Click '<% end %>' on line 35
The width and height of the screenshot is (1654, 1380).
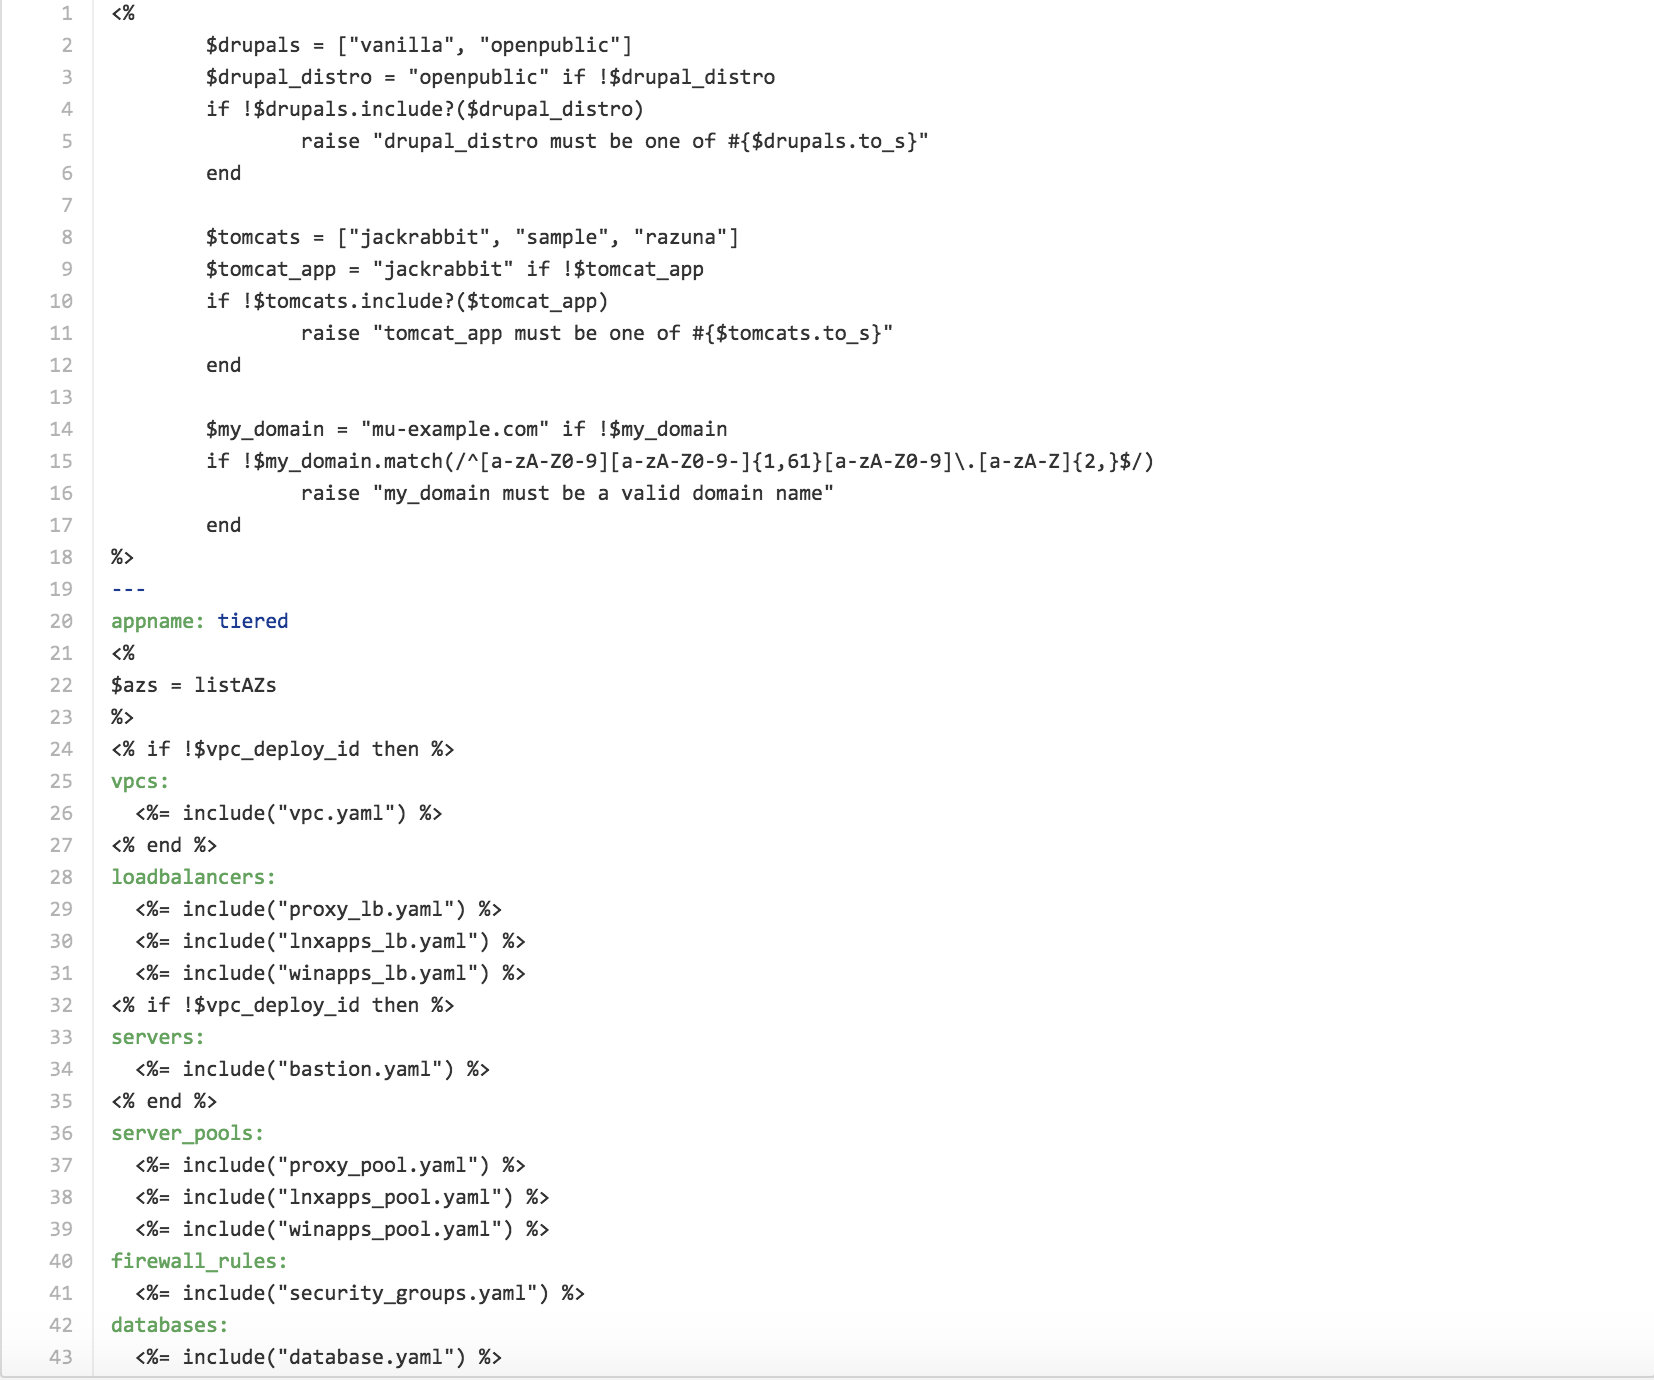164,1101
